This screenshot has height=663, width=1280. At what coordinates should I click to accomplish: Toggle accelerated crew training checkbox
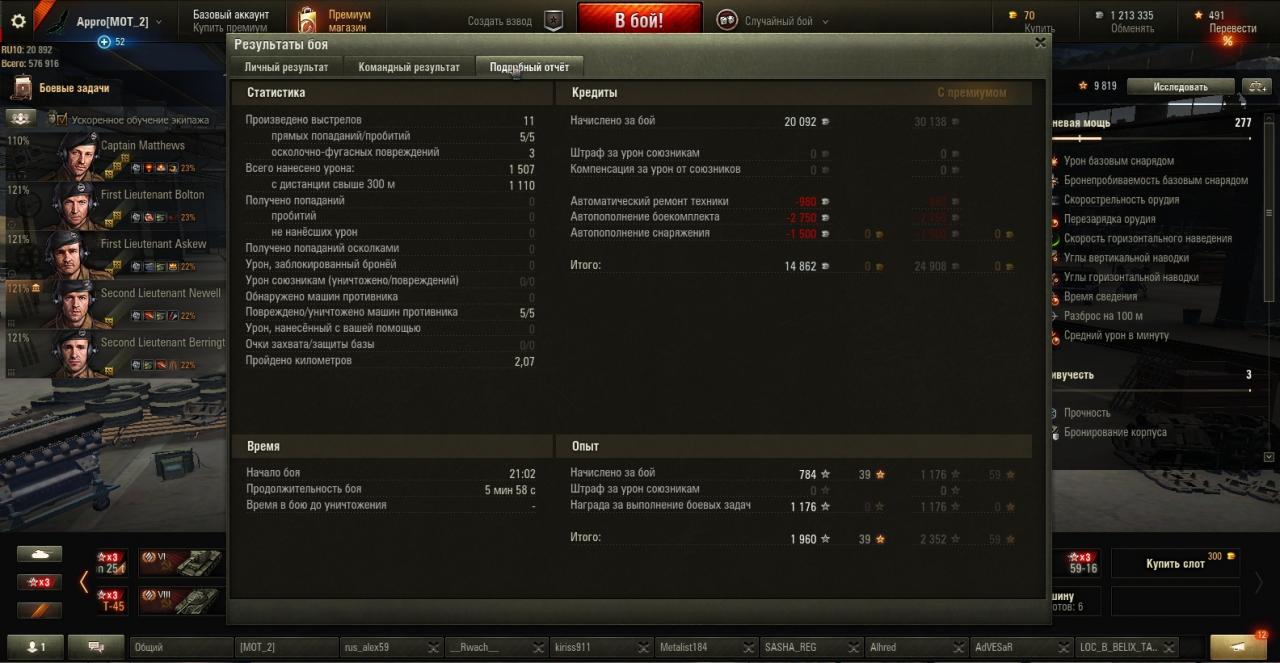(x=61, y=119)
